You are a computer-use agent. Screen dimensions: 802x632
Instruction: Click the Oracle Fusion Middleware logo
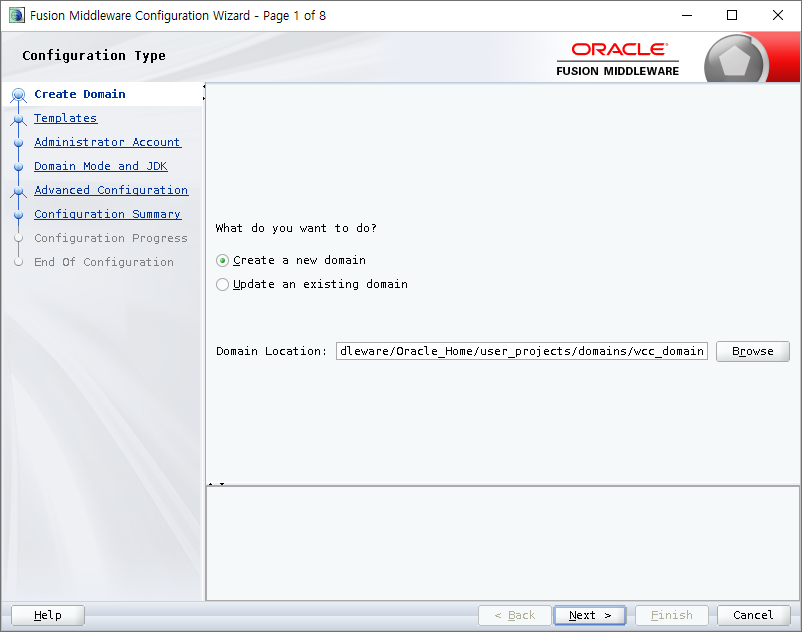[618, 59]
